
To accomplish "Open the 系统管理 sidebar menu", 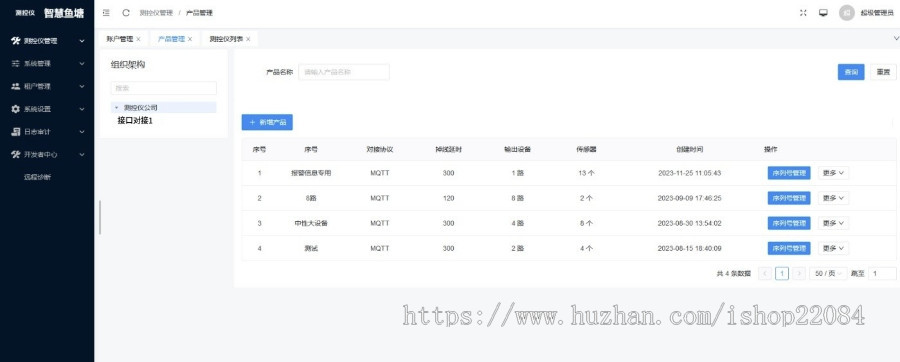I will [47, 64].
